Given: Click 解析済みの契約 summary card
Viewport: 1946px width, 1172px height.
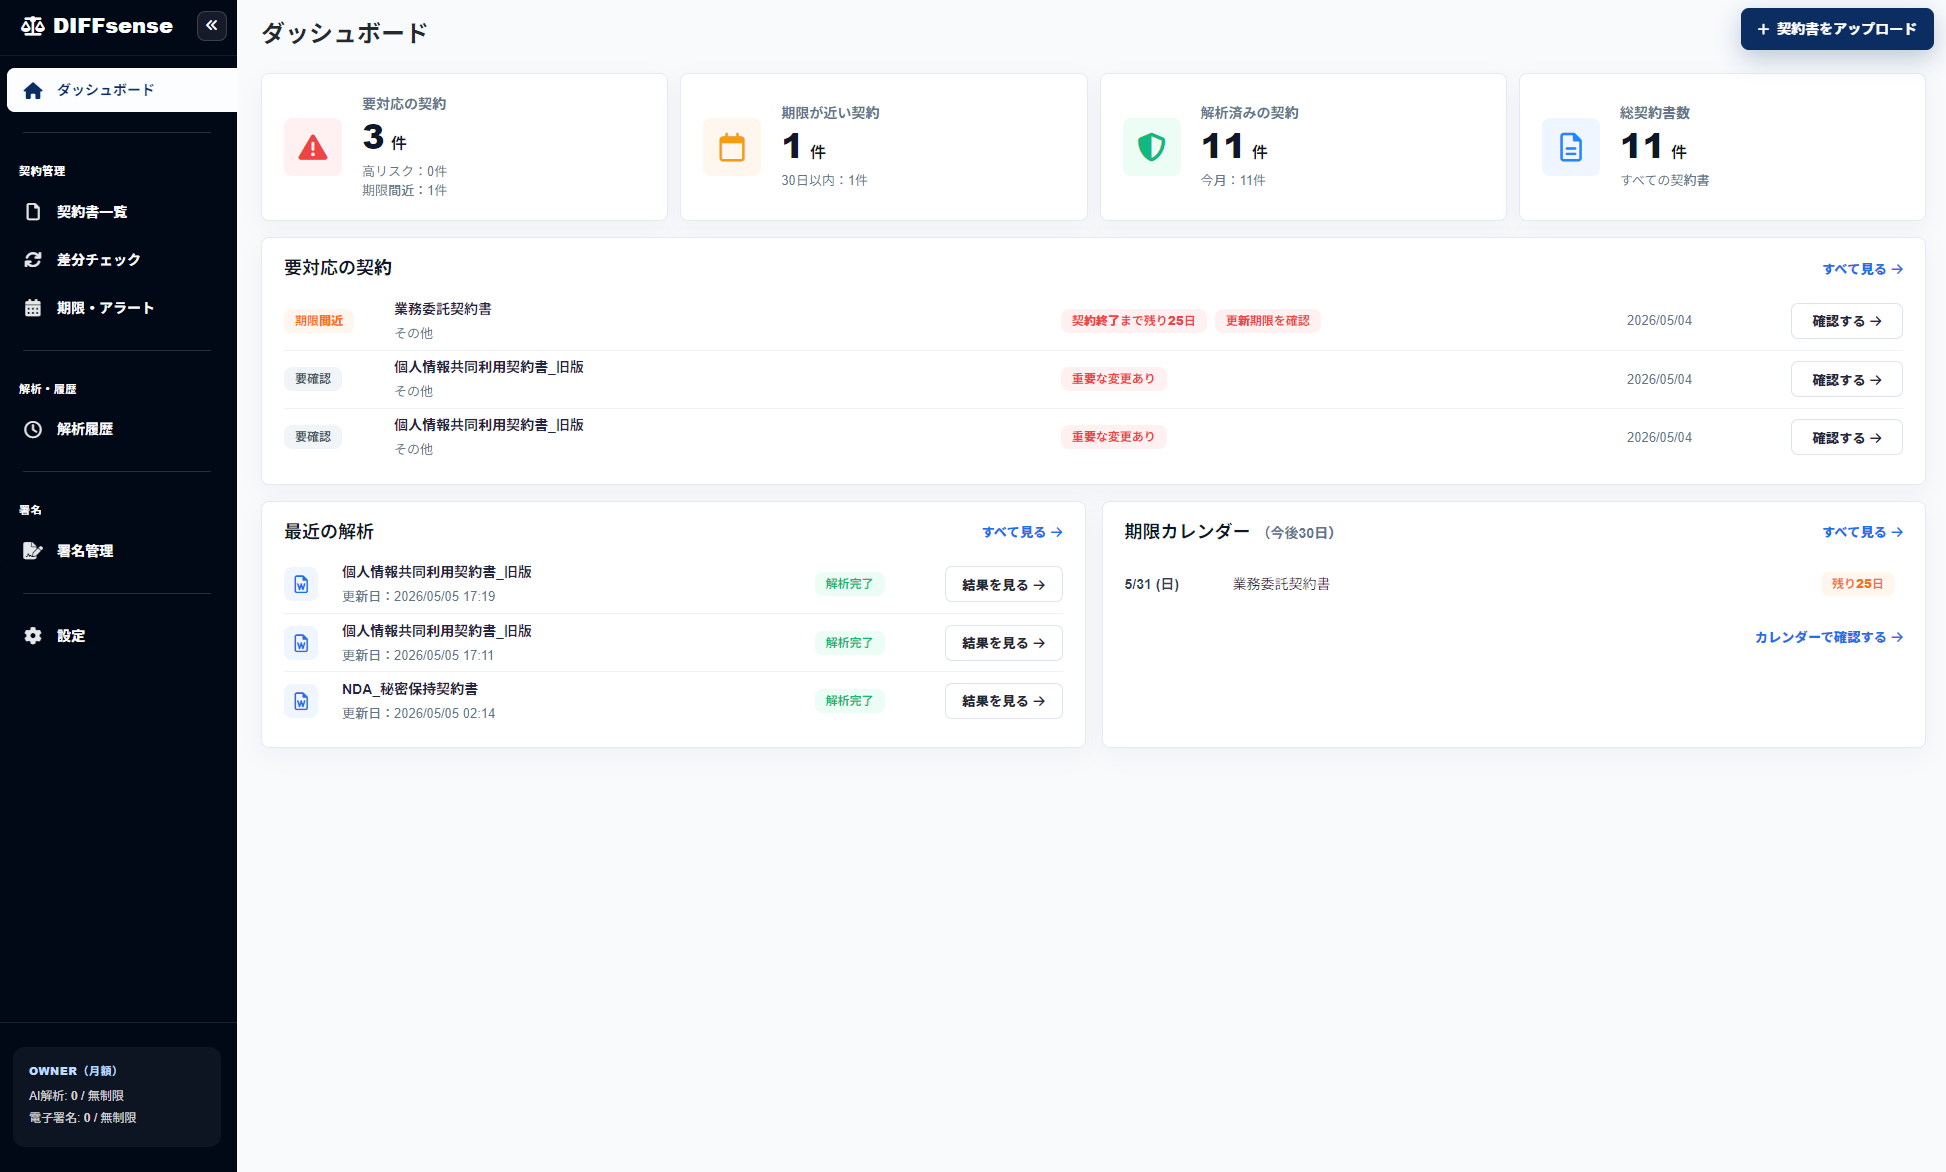Looking at the screenshot, I should pyautogui.click(x=1303, y=147).
